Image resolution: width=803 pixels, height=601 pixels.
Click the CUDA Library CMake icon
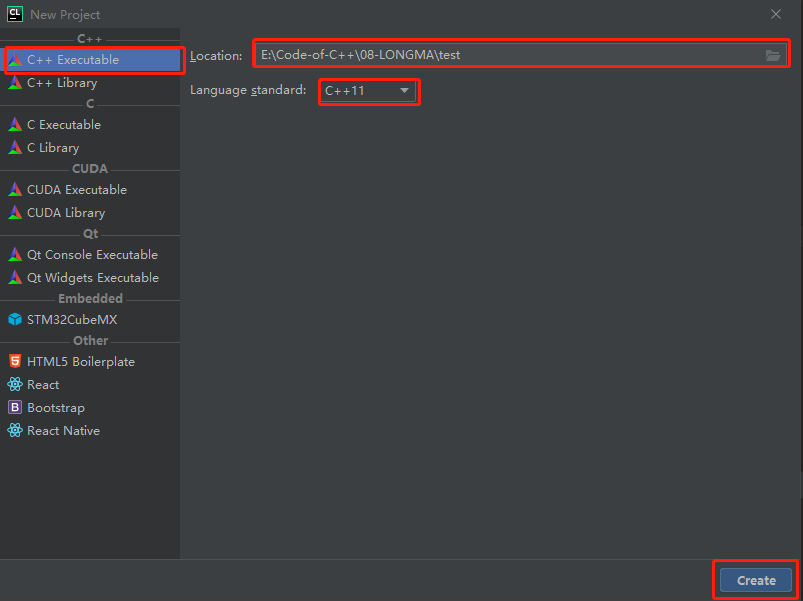click(x=15, y=212)
